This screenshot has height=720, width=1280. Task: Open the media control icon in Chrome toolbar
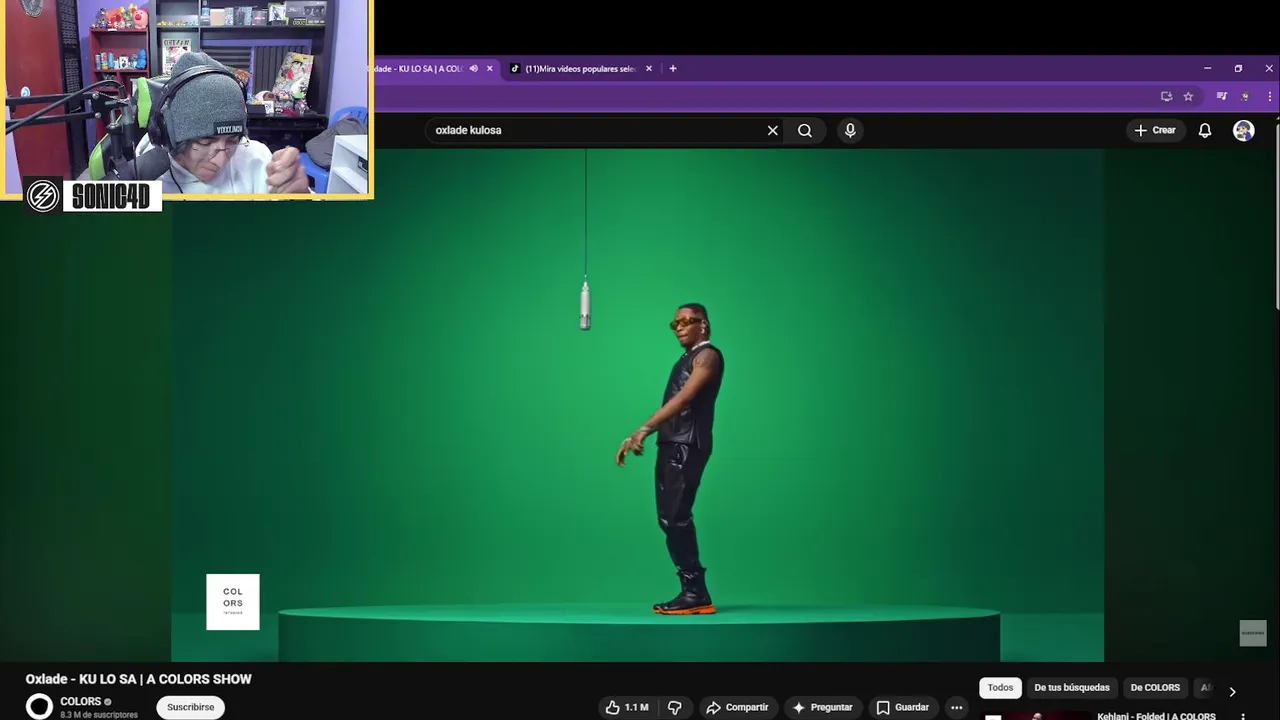point(1221,96)
